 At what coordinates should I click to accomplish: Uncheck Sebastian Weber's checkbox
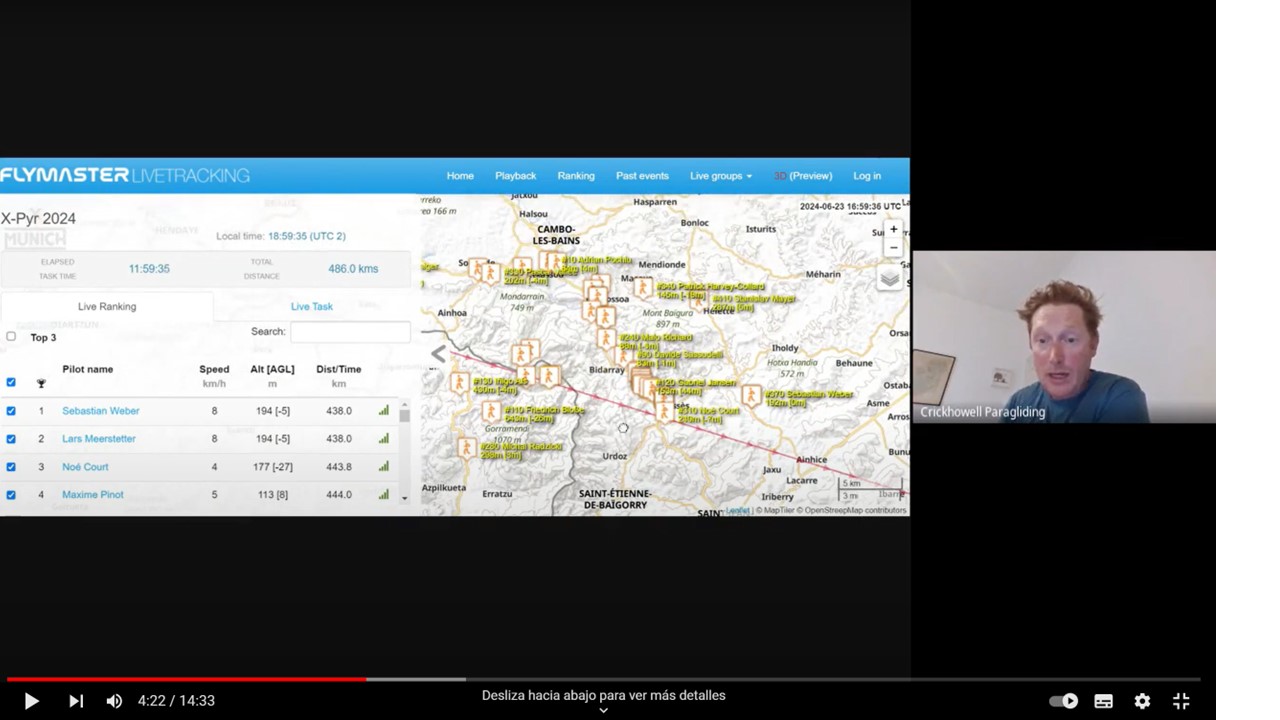click(11, 411)
